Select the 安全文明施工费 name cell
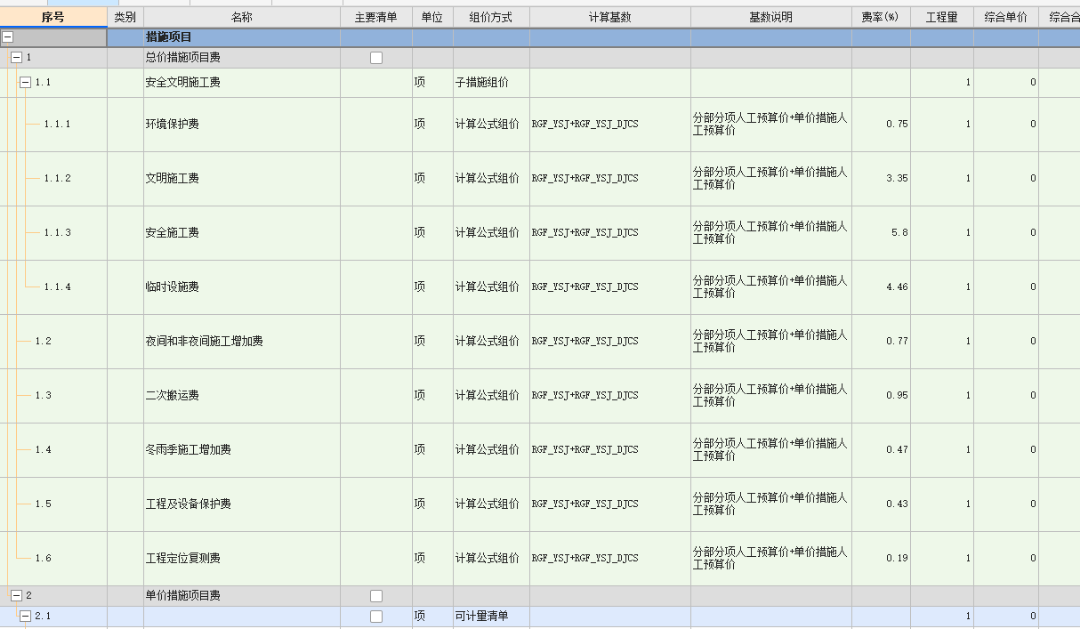Image resolution: width=1080 pixels, height=629 pixels. click(x=242, y=83)
